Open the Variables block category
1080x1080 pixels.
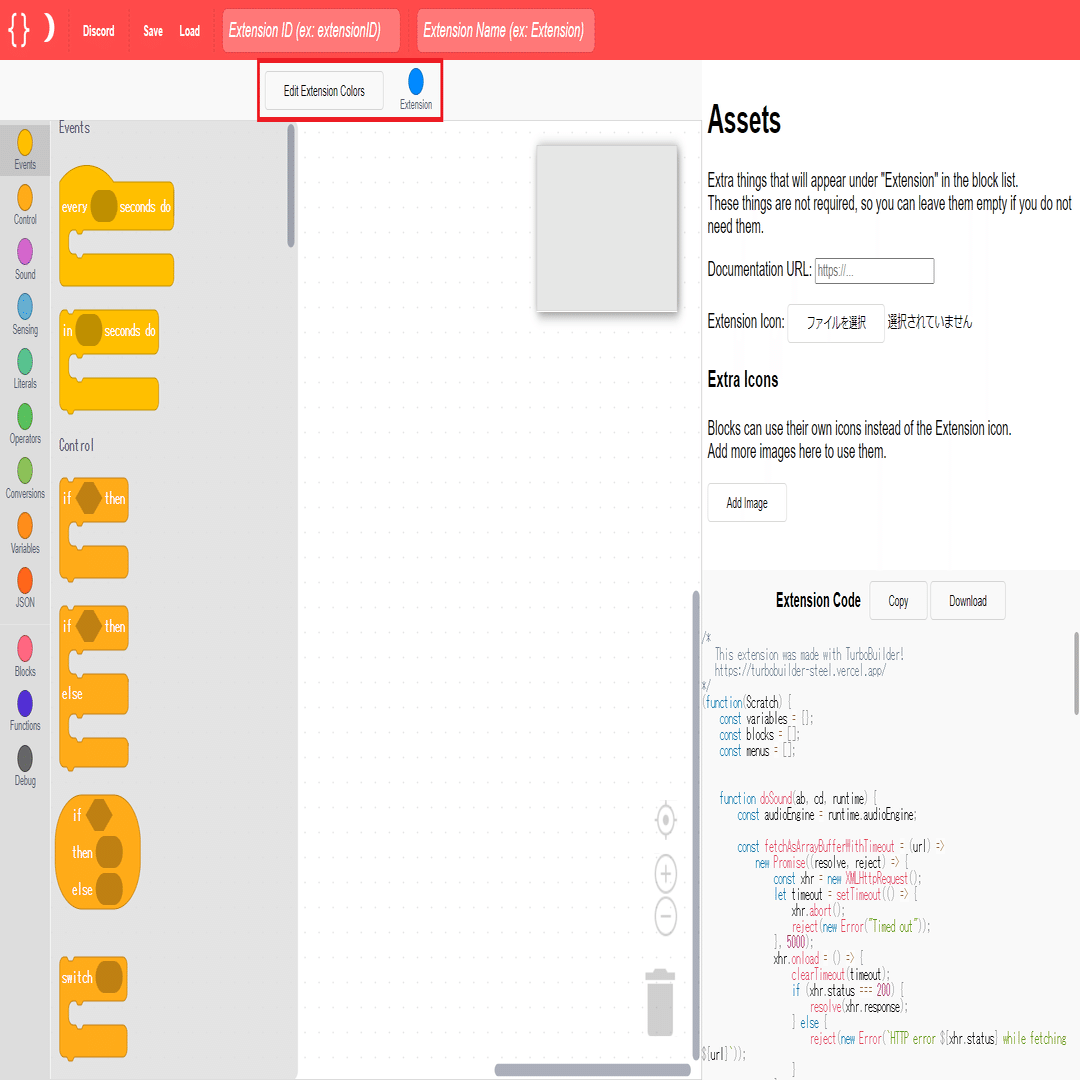[x=25, y=534]
